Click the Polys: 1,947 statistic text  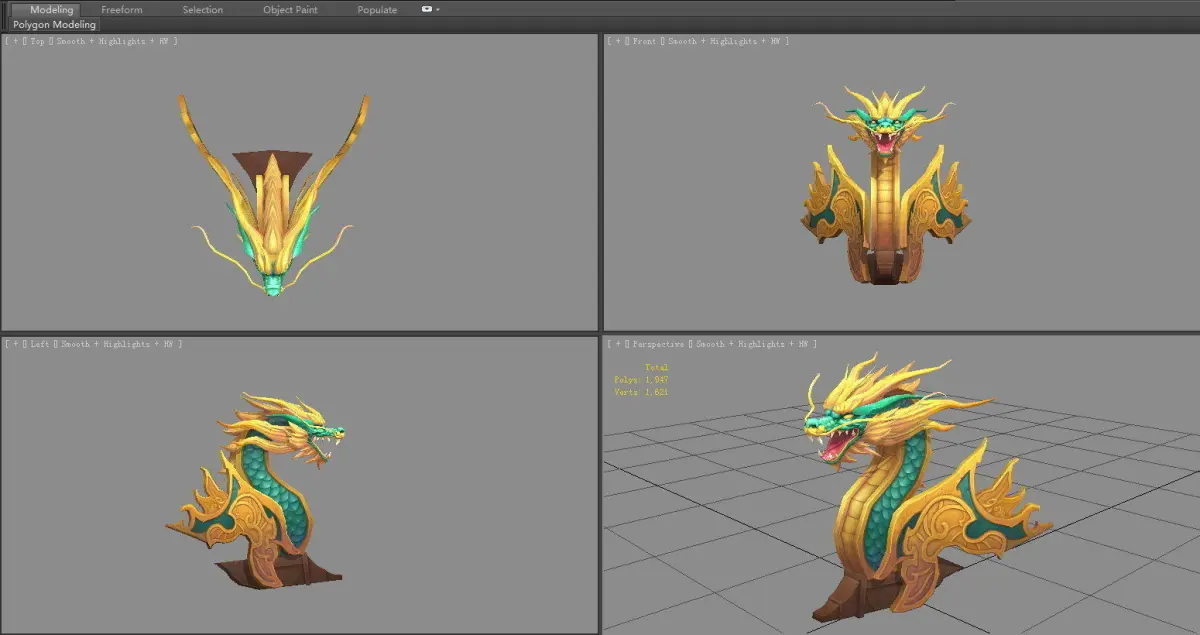(x=641, y=380)
